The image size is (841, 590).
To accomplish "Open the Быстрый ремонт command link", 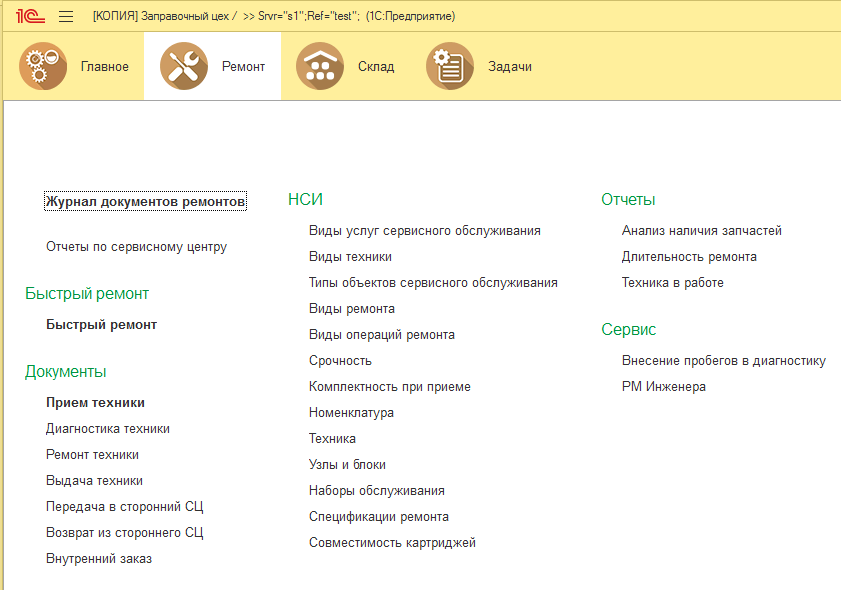I will [x=101, y=325].
